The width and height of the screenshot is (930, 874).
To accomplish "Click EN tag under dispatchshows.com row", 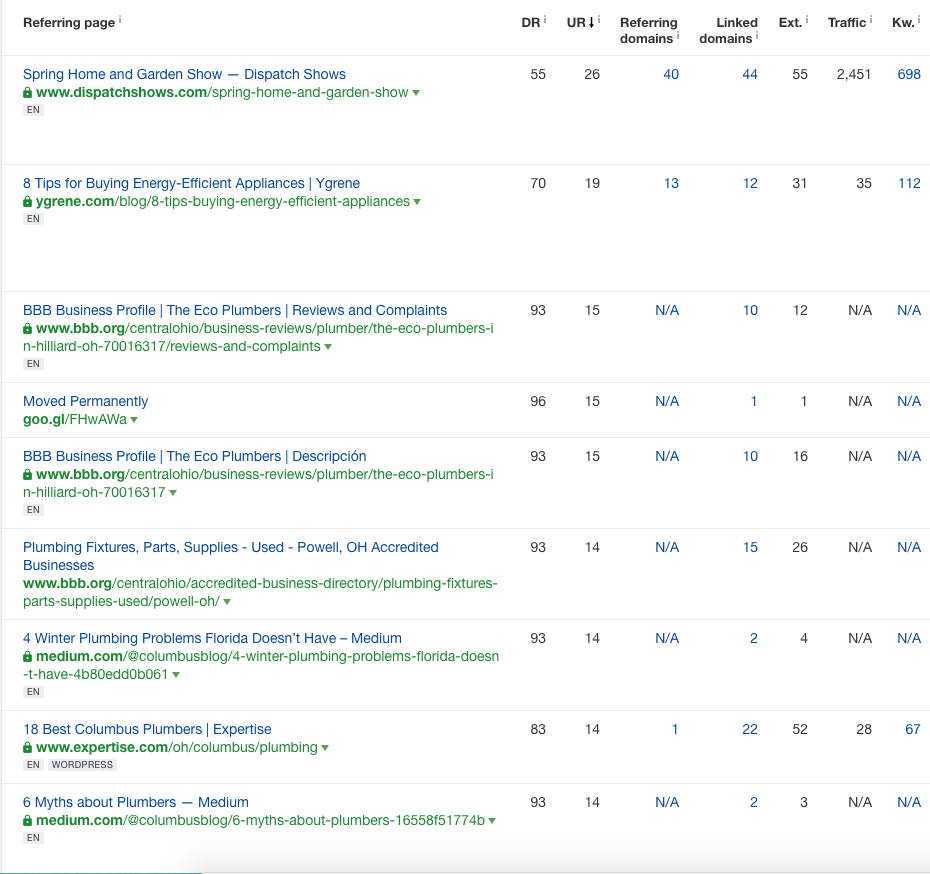I will tap(33, 110).
